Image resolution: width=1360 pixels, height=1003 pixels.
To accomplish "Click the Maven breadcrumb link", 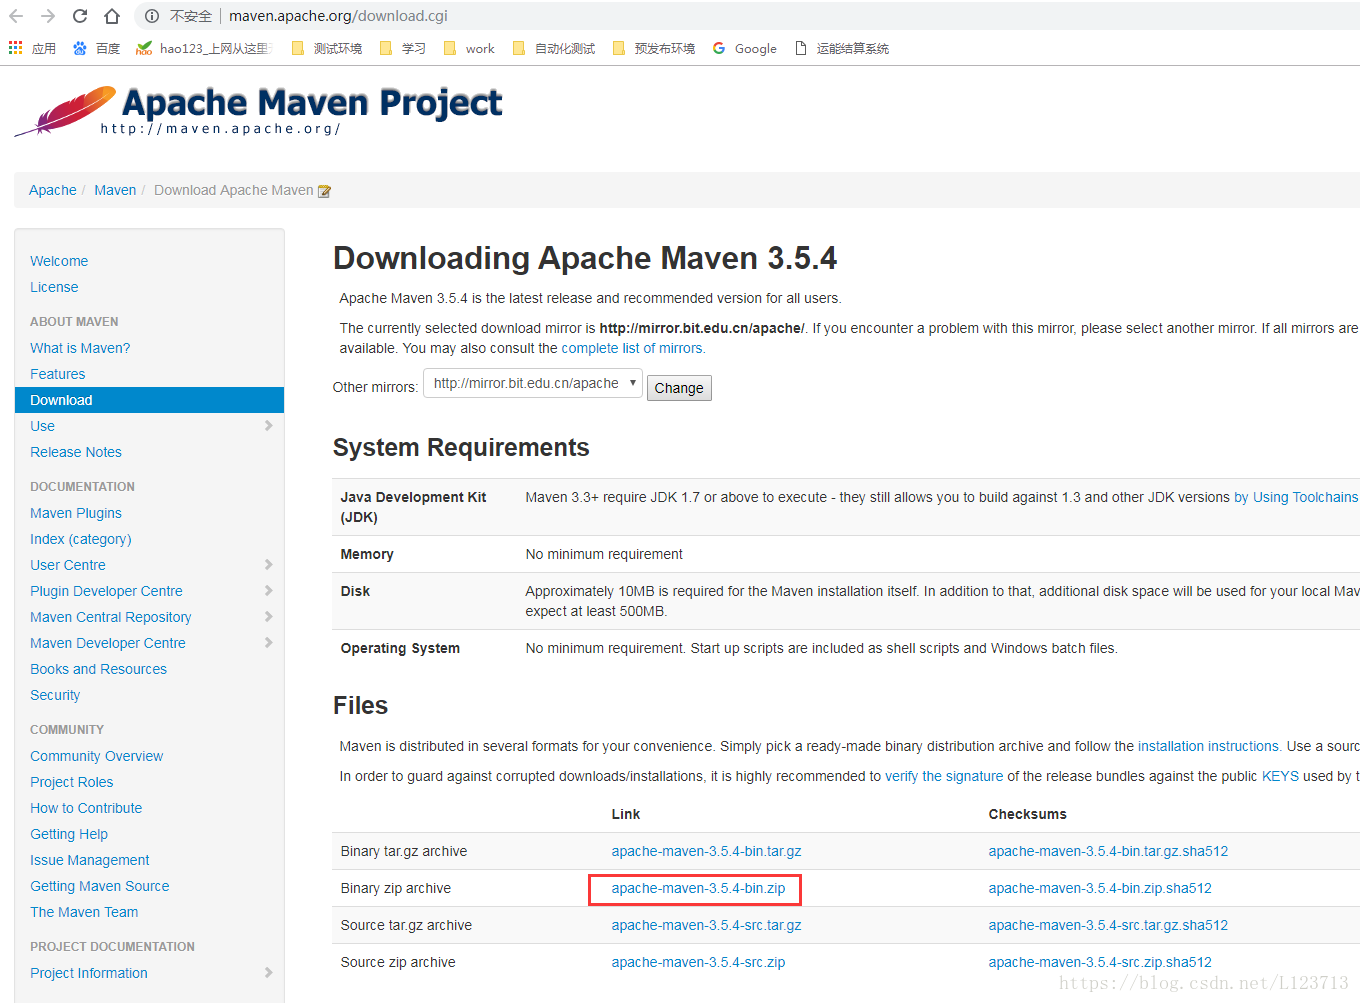I will (115, 190).
